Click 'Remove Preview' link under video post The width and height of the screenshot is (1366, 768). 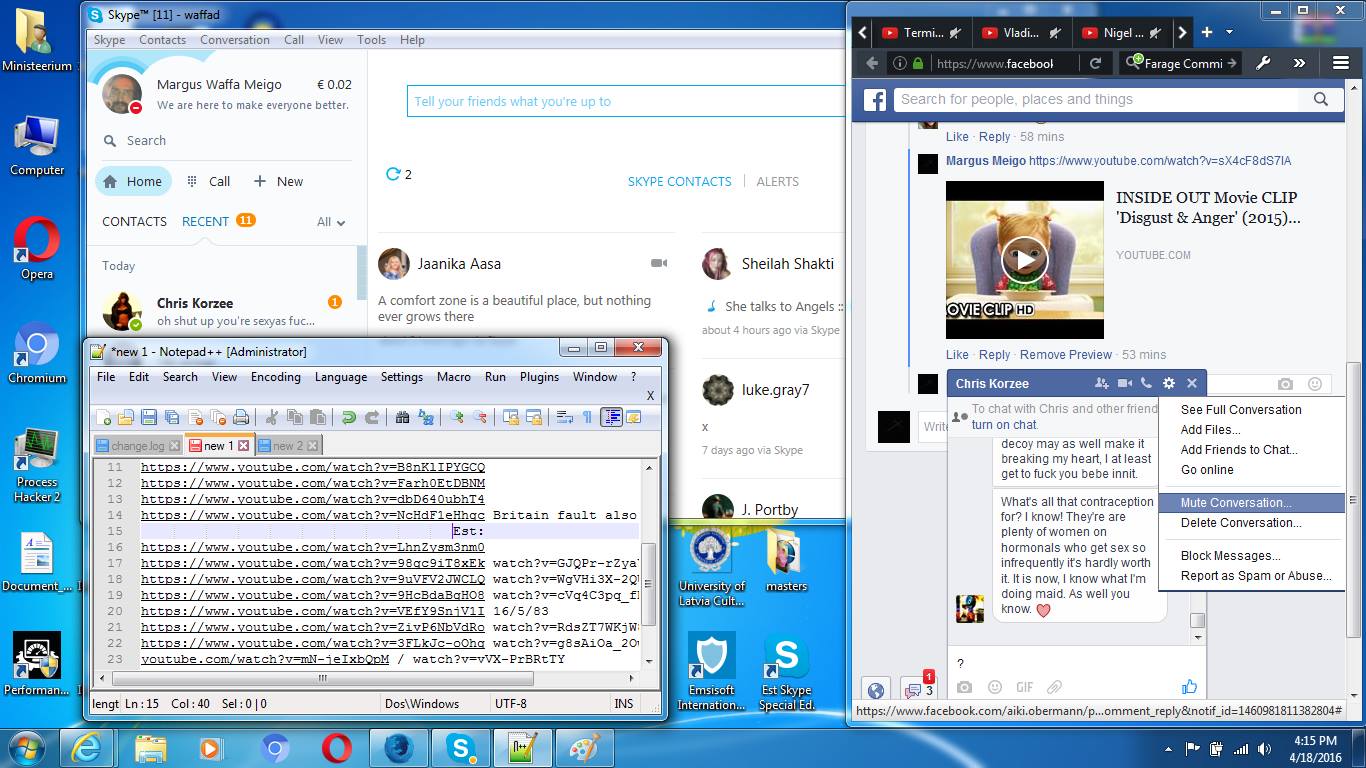[1066, 355]
